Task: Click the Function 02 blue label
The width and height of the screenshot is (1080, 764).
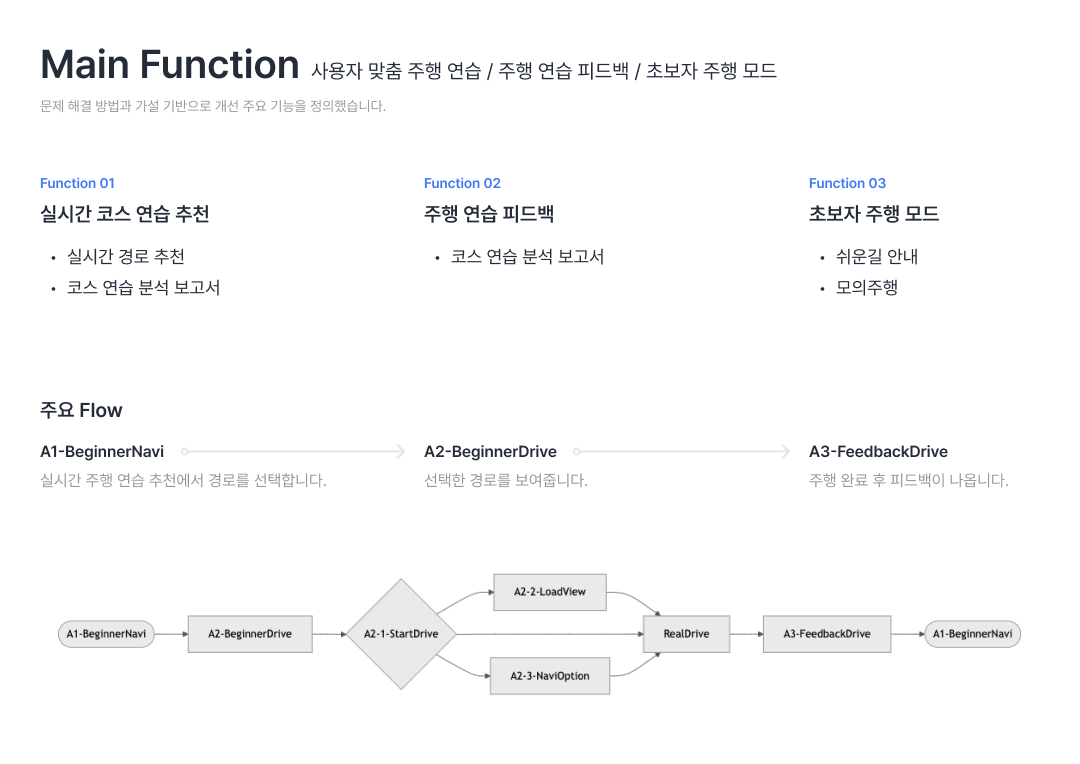Action: click(462, 183)
